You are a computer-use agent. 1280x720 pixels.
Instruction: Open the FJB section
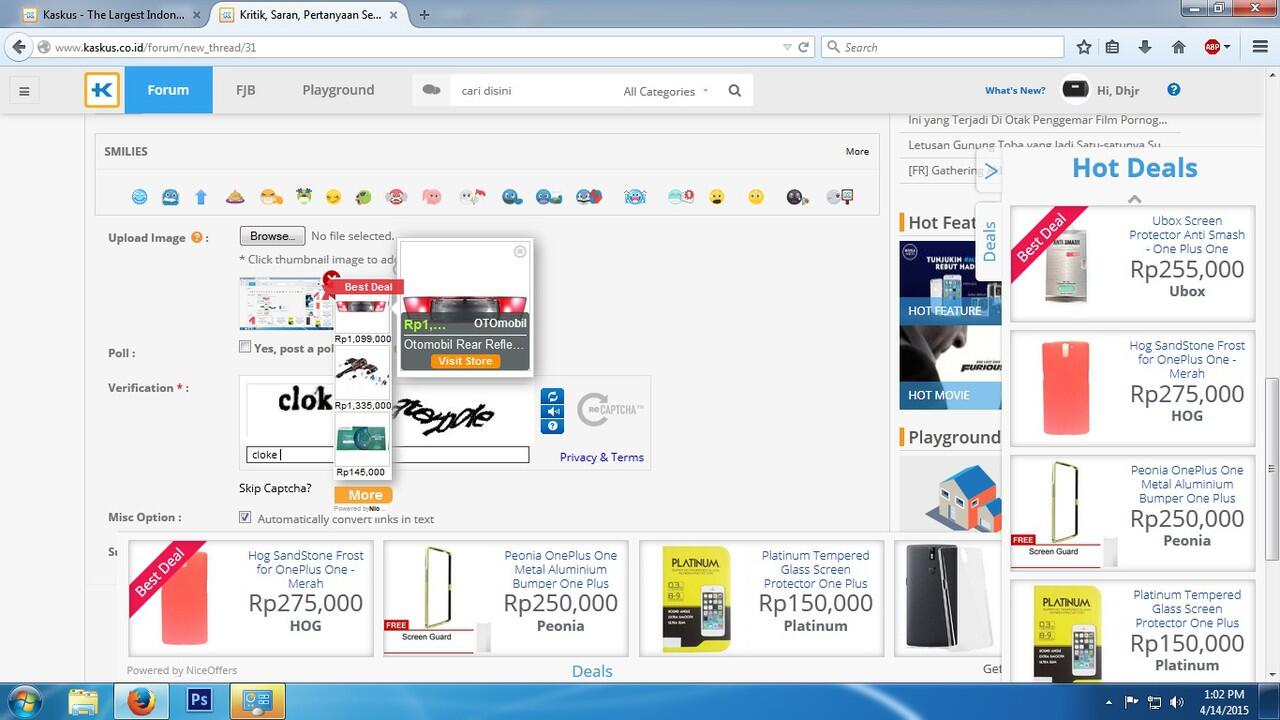pyautogui.click(x=246, y=90)
